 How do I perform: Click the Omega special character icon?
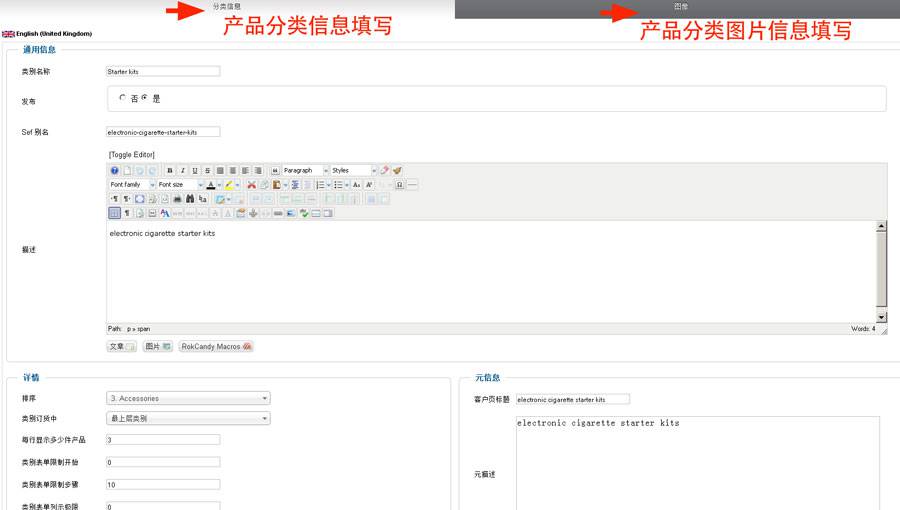coord(399,185)
